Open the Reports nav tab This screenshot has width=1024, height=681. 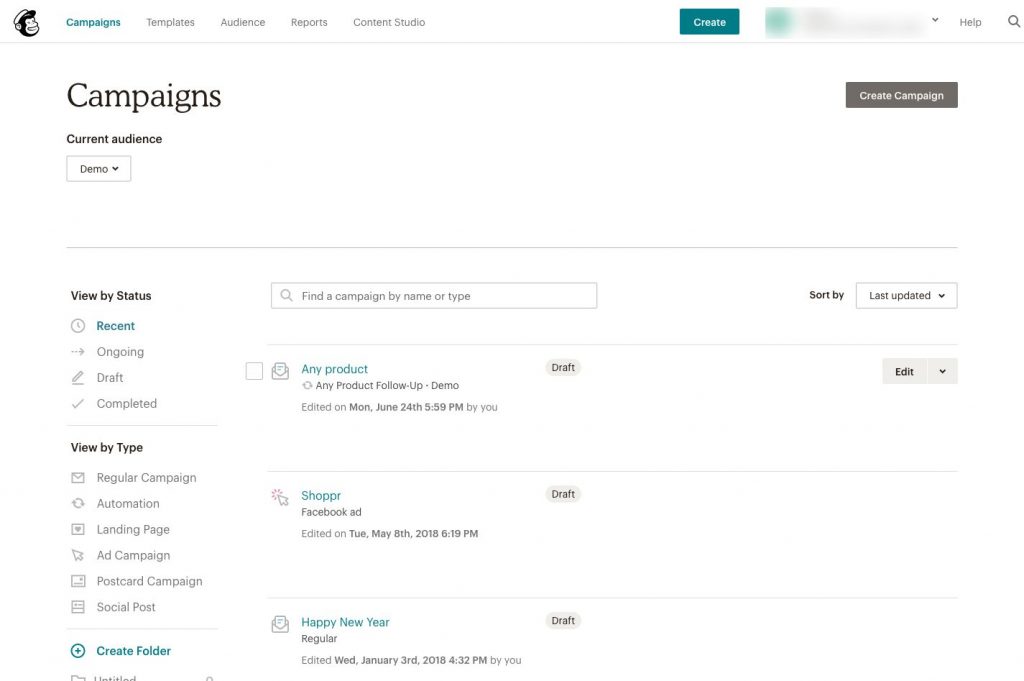coord(309,22)
